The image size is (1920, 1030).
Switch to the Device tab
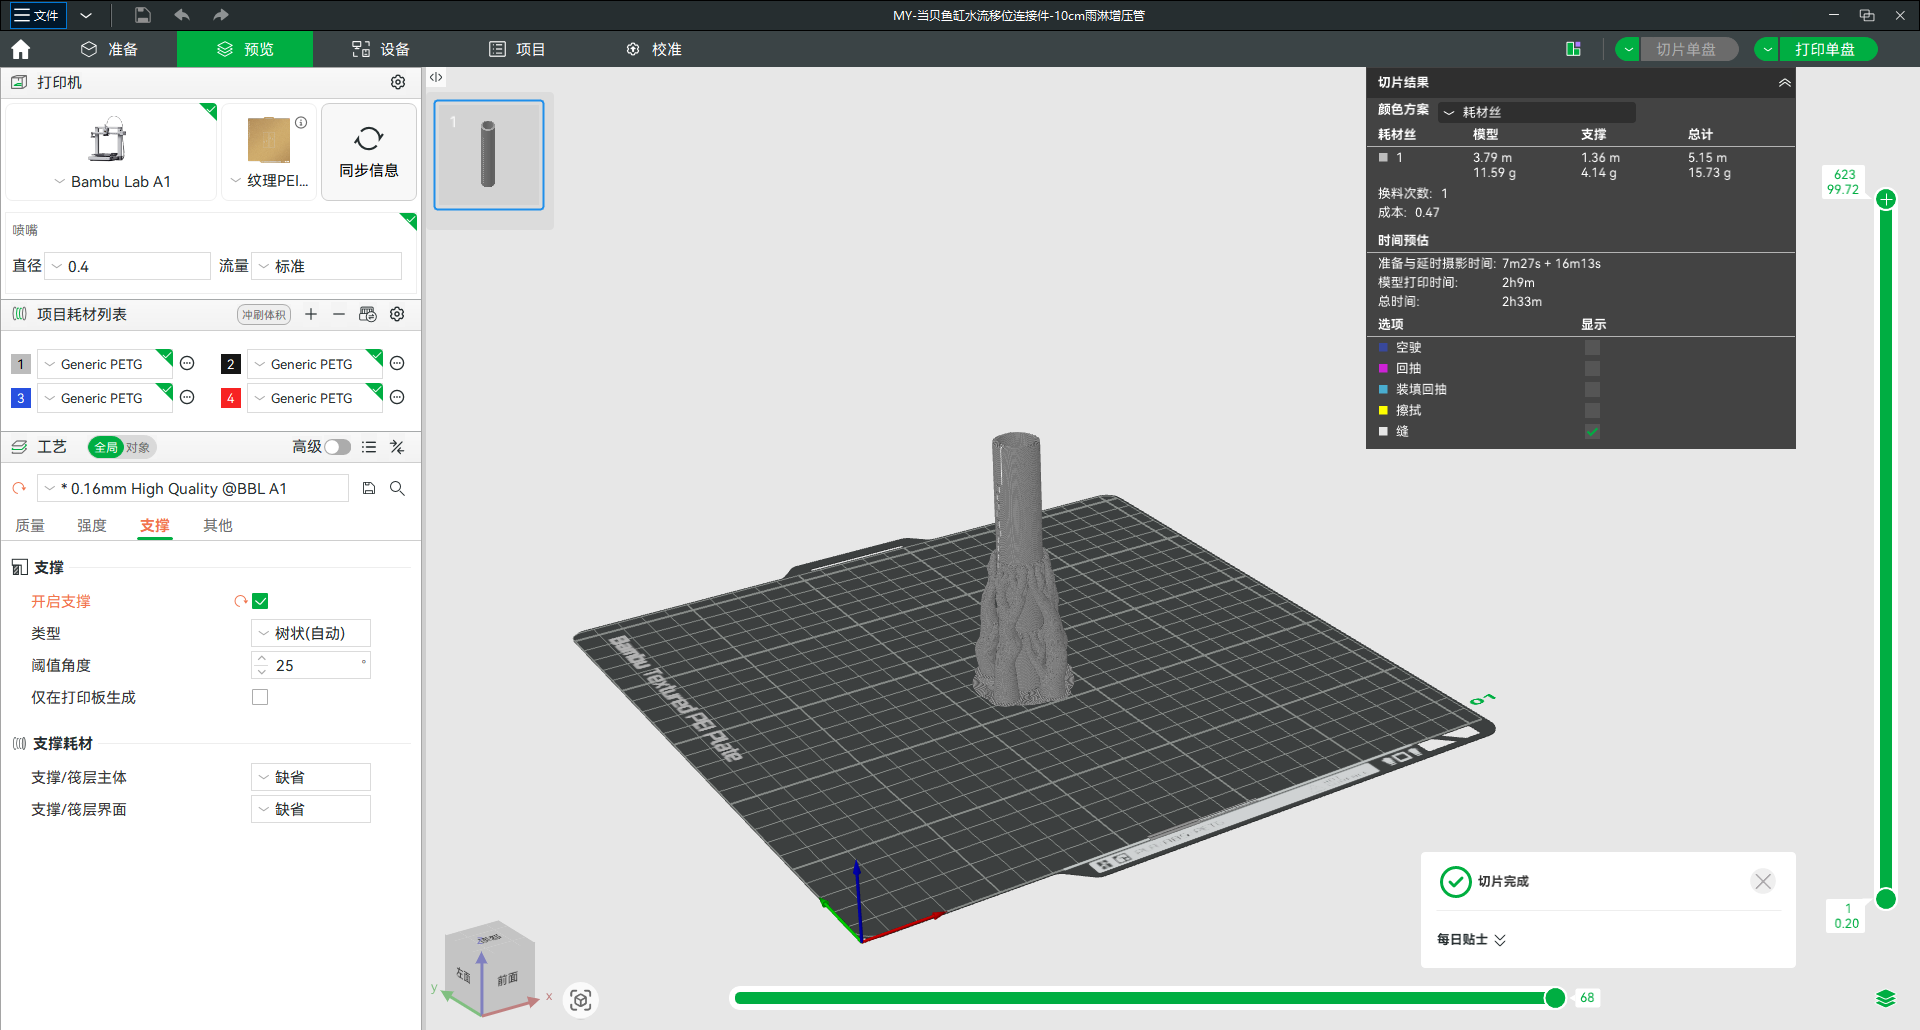(381, 49)
